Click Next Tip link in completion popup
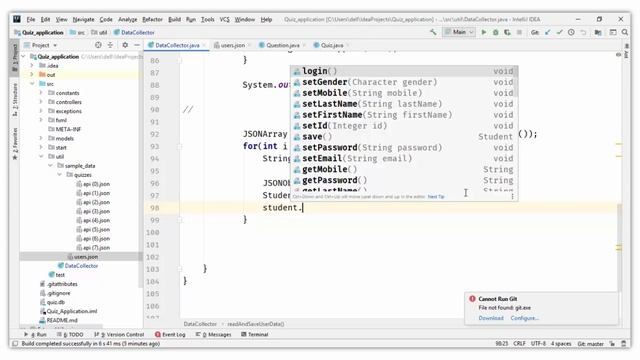Screen dimensions: 640x360 (436, 197)
